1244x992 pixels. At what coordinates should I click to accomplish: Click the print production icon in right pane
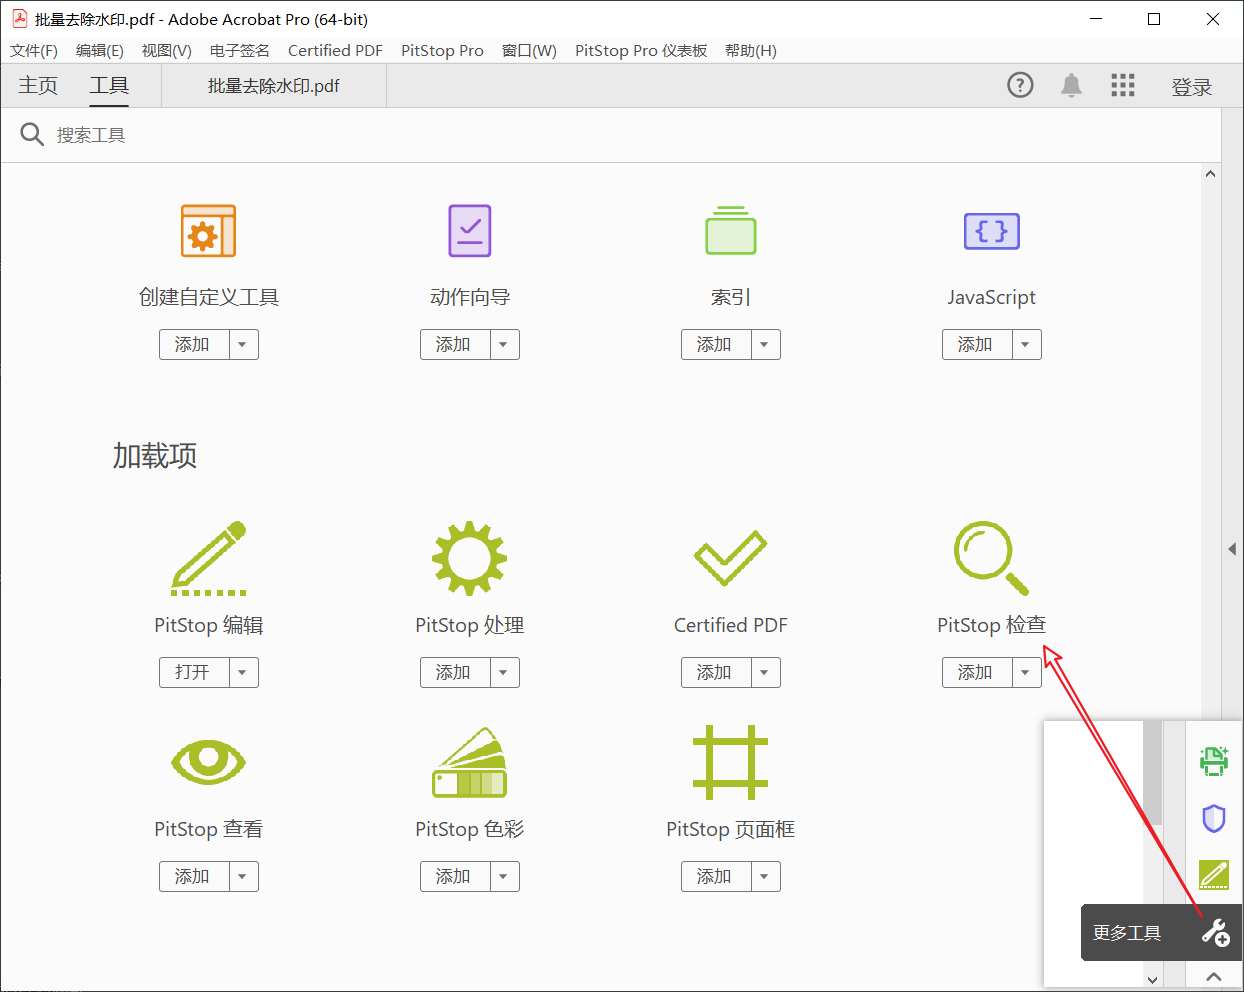click(1214, 761)
